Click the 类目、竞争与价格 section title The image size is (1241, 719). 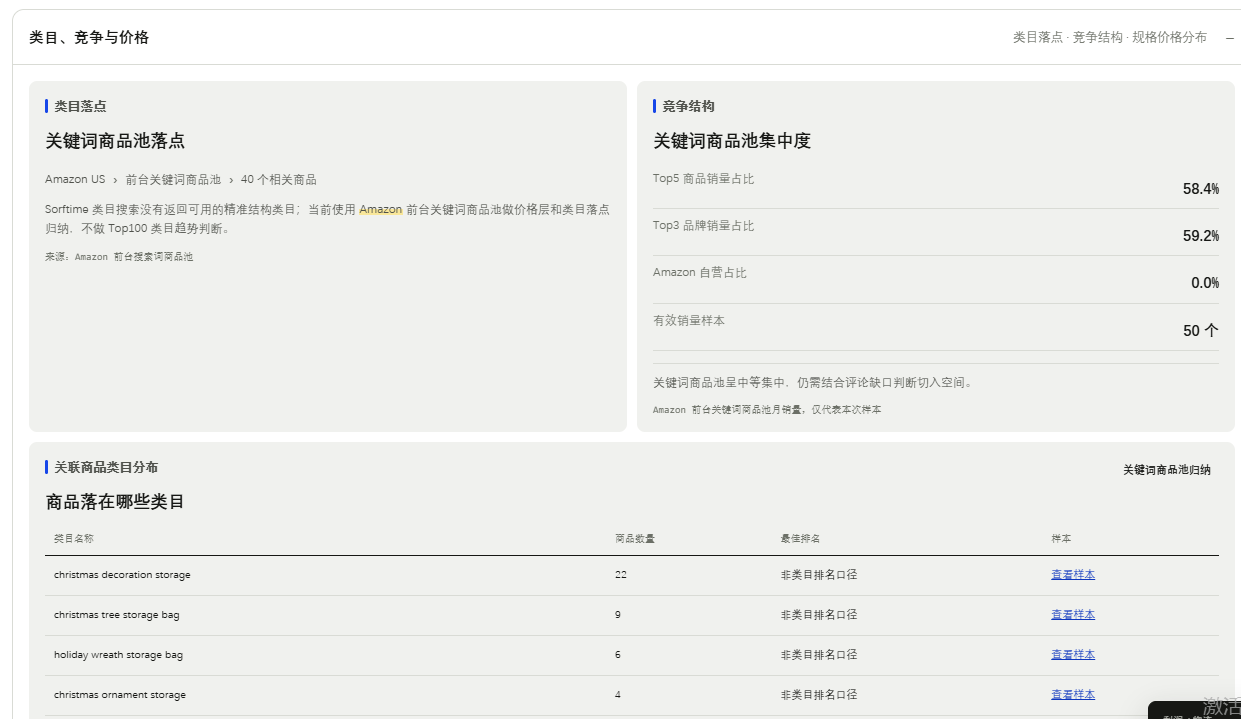tap(89, 37)
